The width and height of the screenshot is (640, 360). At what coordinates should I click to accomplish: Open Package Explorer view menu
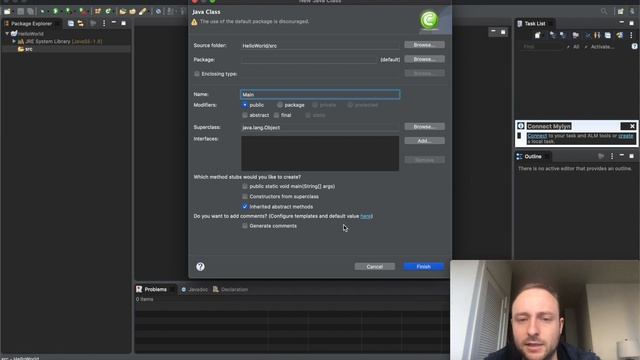click(x=104, y=23)
